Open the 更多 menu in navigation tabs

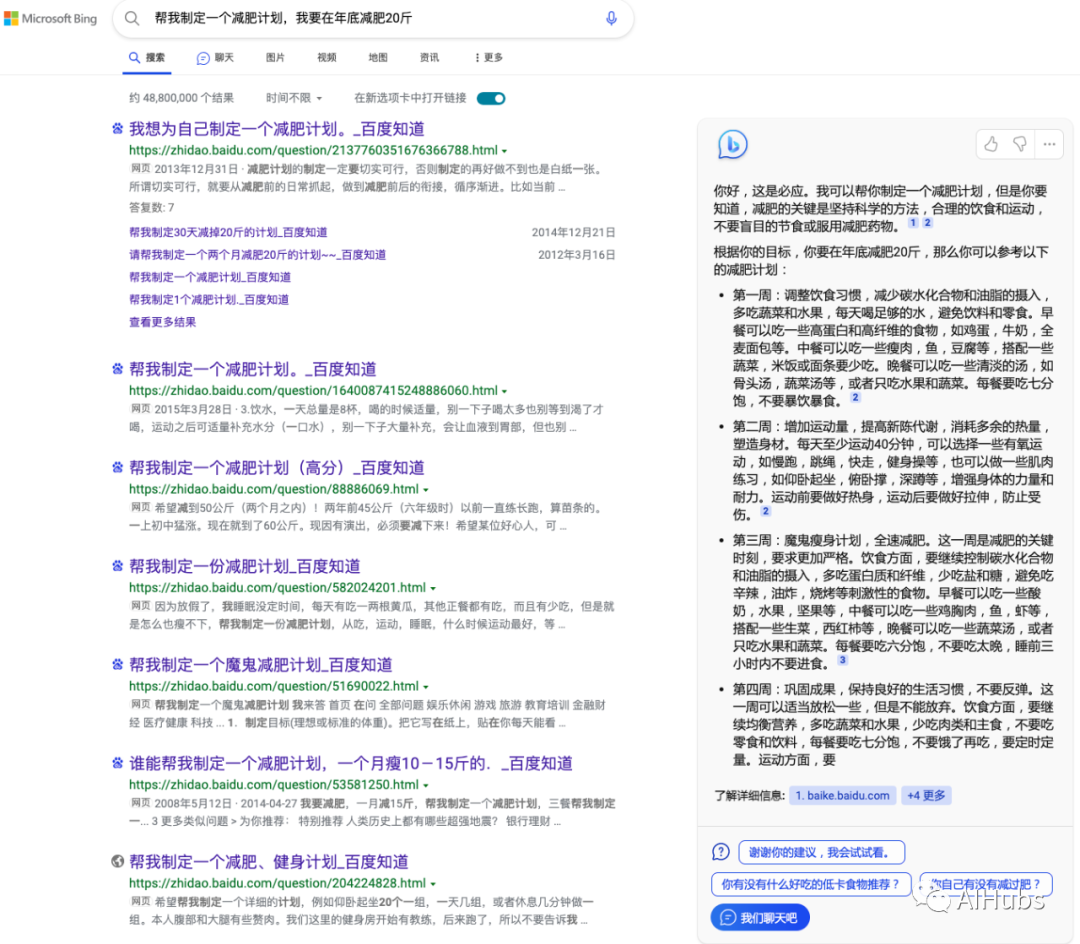(488, 58)
